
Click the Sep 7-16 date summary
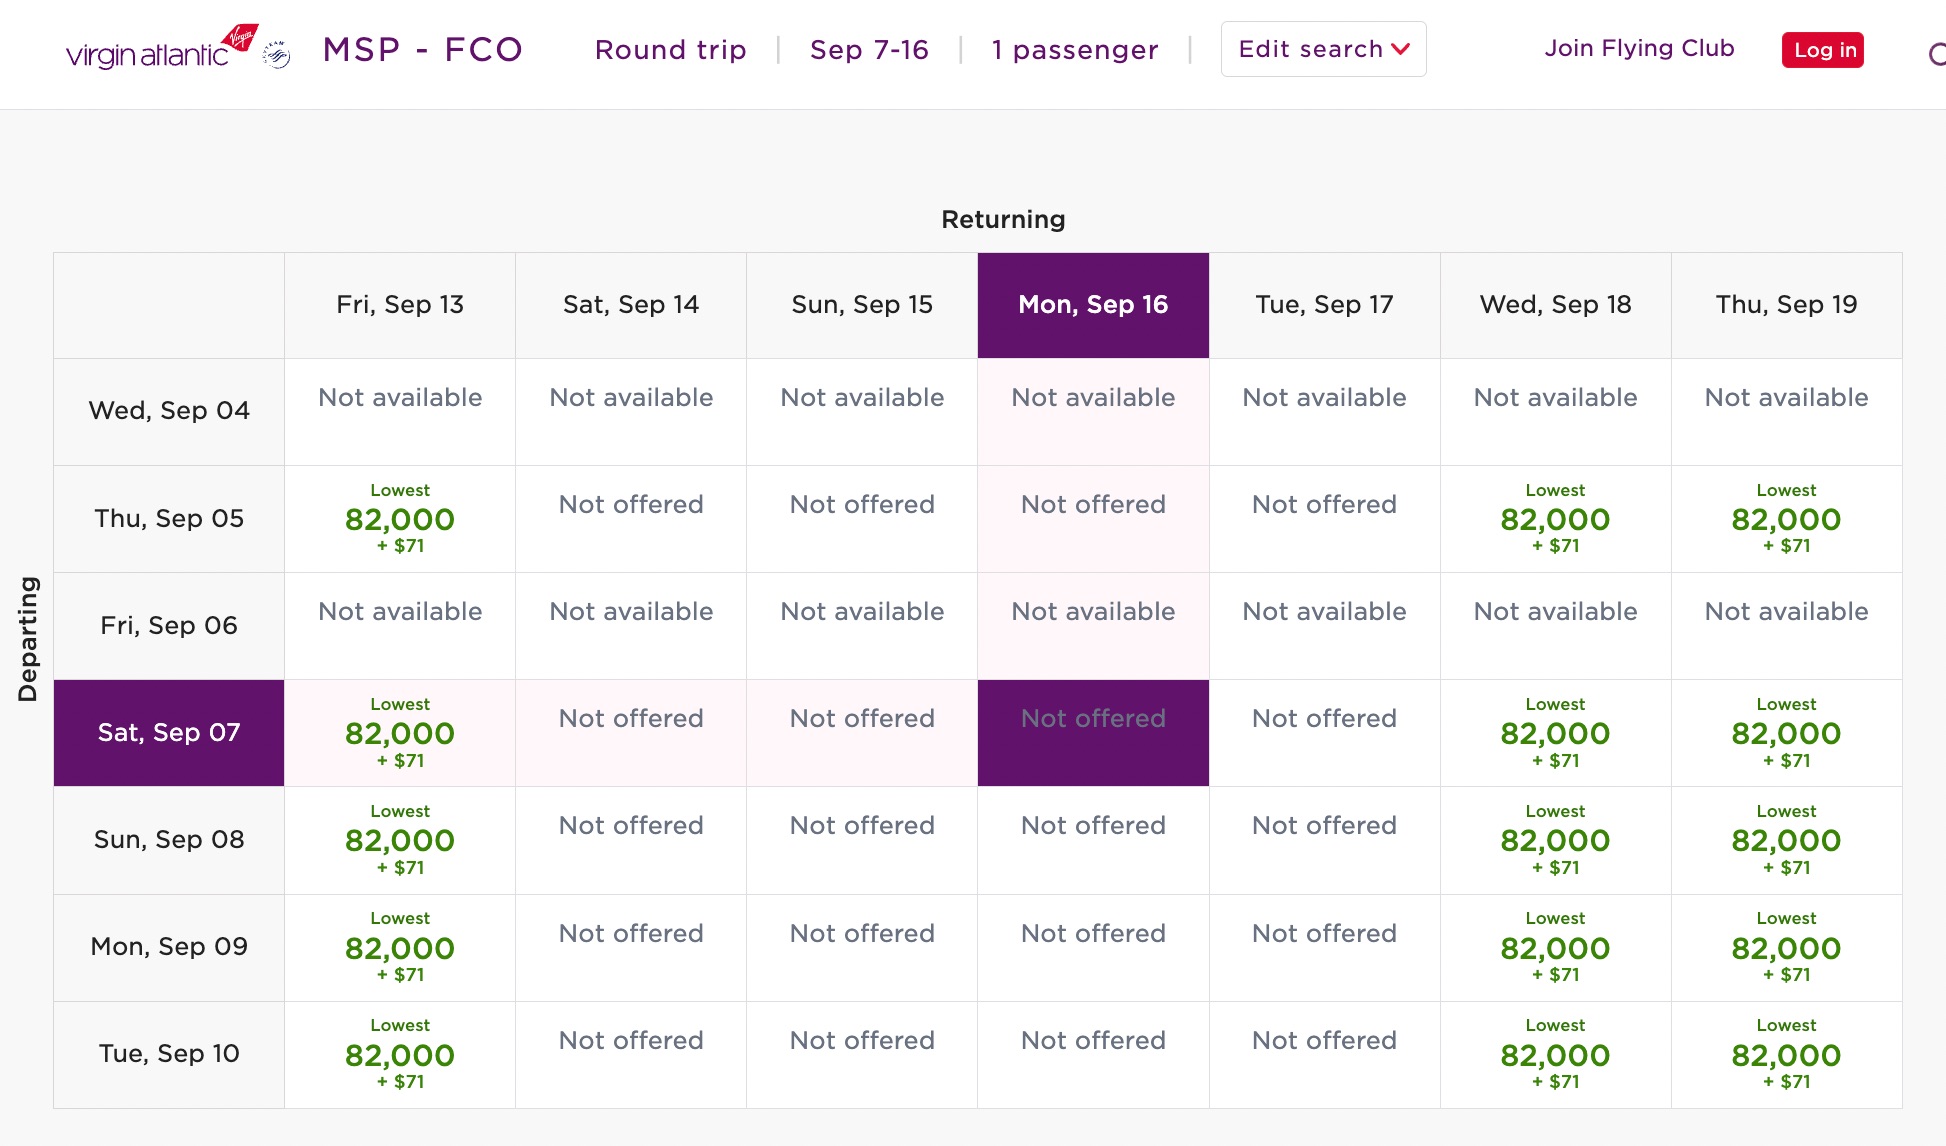coord(869,50)
